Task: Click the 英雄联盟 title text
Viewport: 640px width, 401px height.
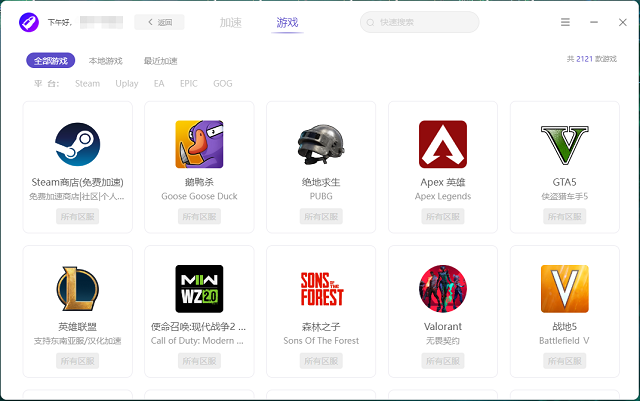Action: [x=78, y=327]
